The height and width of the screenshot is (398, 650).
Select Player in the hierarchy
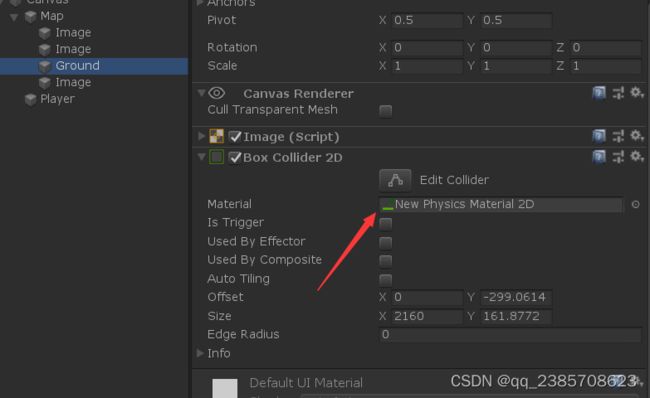57,99
